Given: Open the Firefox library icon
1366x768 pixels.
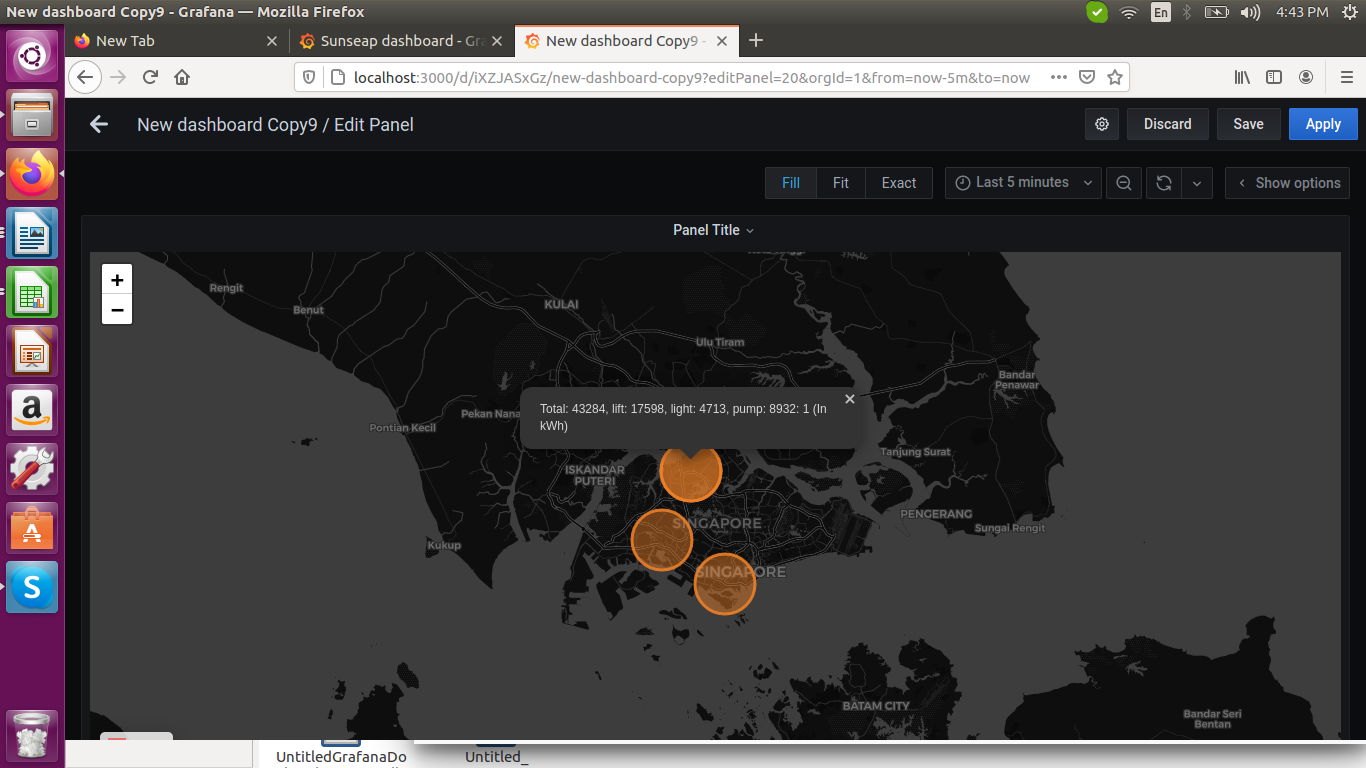Looking at the screenshot, I should click(1242, 76).
